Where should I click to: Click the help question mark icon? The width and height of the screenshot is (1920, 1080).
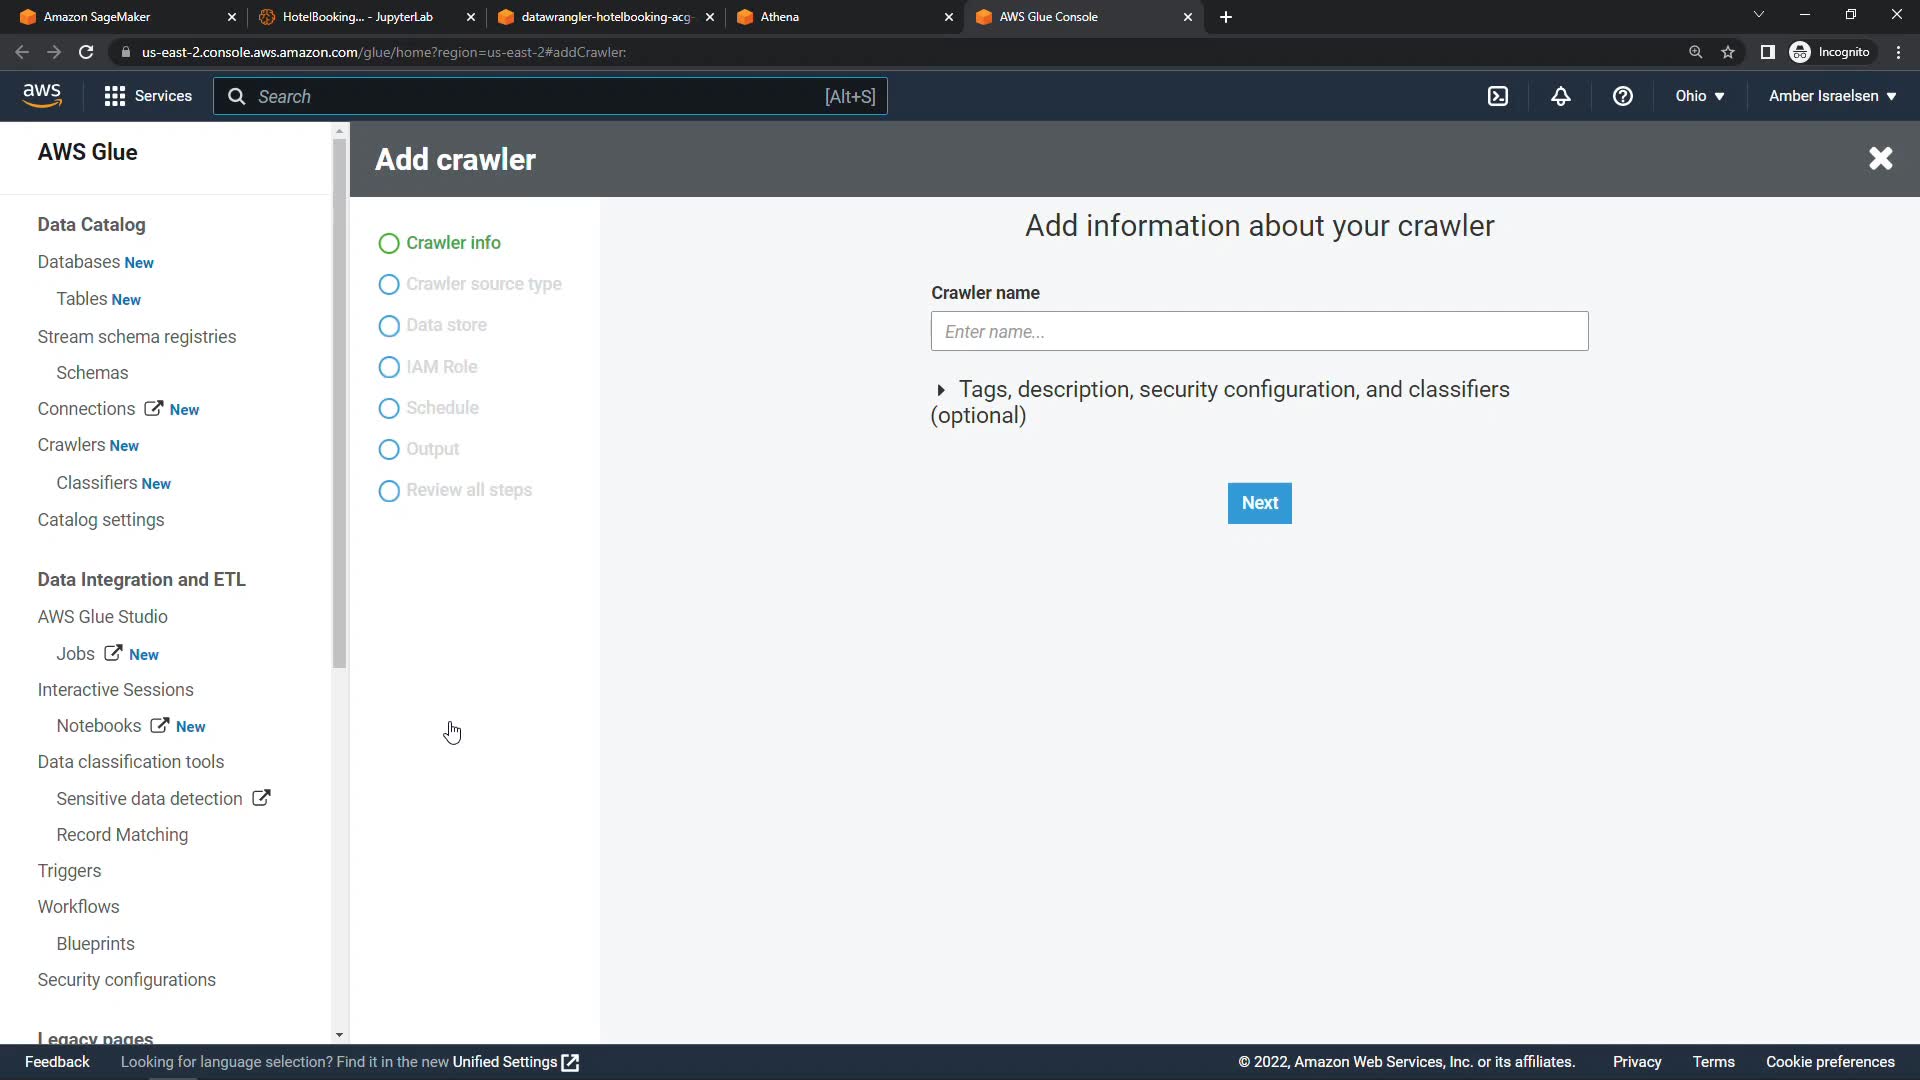pyautogui.click(x=1623, y=96)
